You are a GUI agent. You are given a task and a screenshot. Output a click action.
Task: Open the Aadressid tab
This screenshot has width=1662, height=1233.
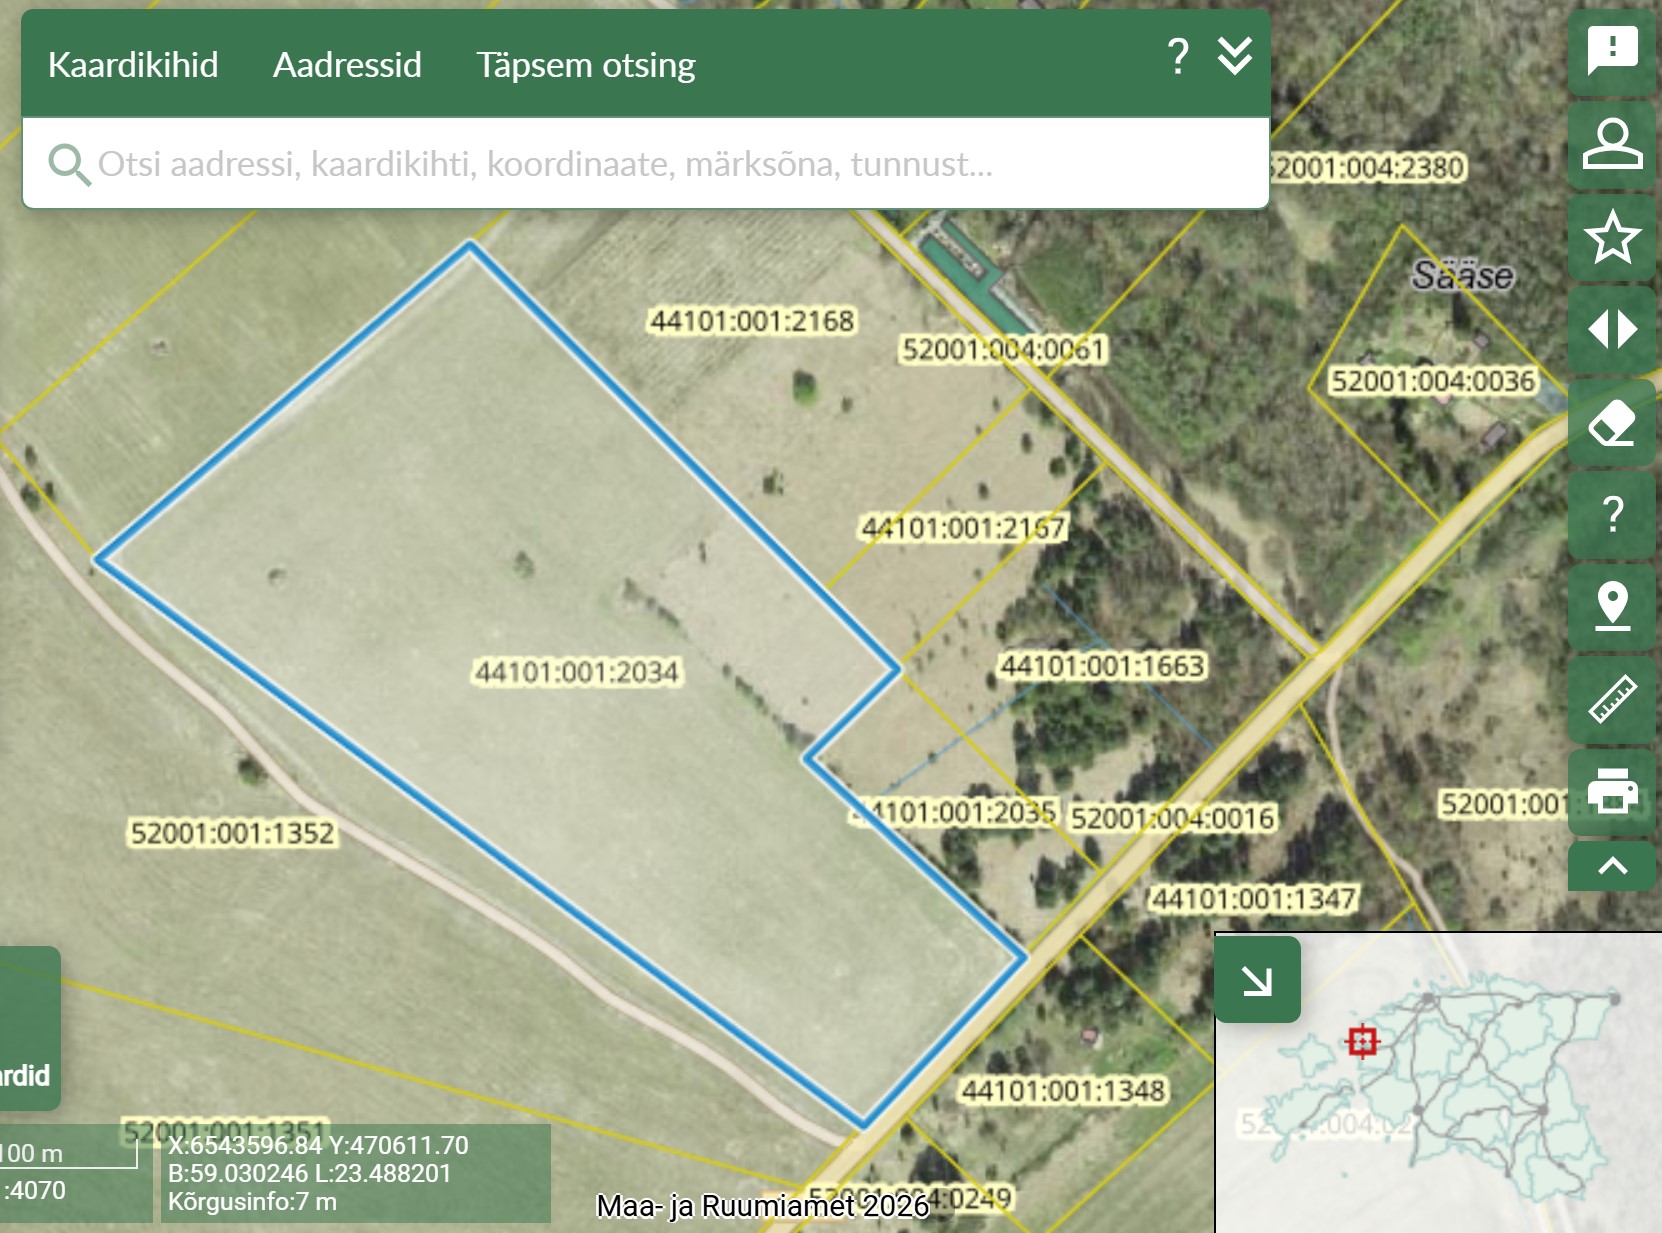347,65
